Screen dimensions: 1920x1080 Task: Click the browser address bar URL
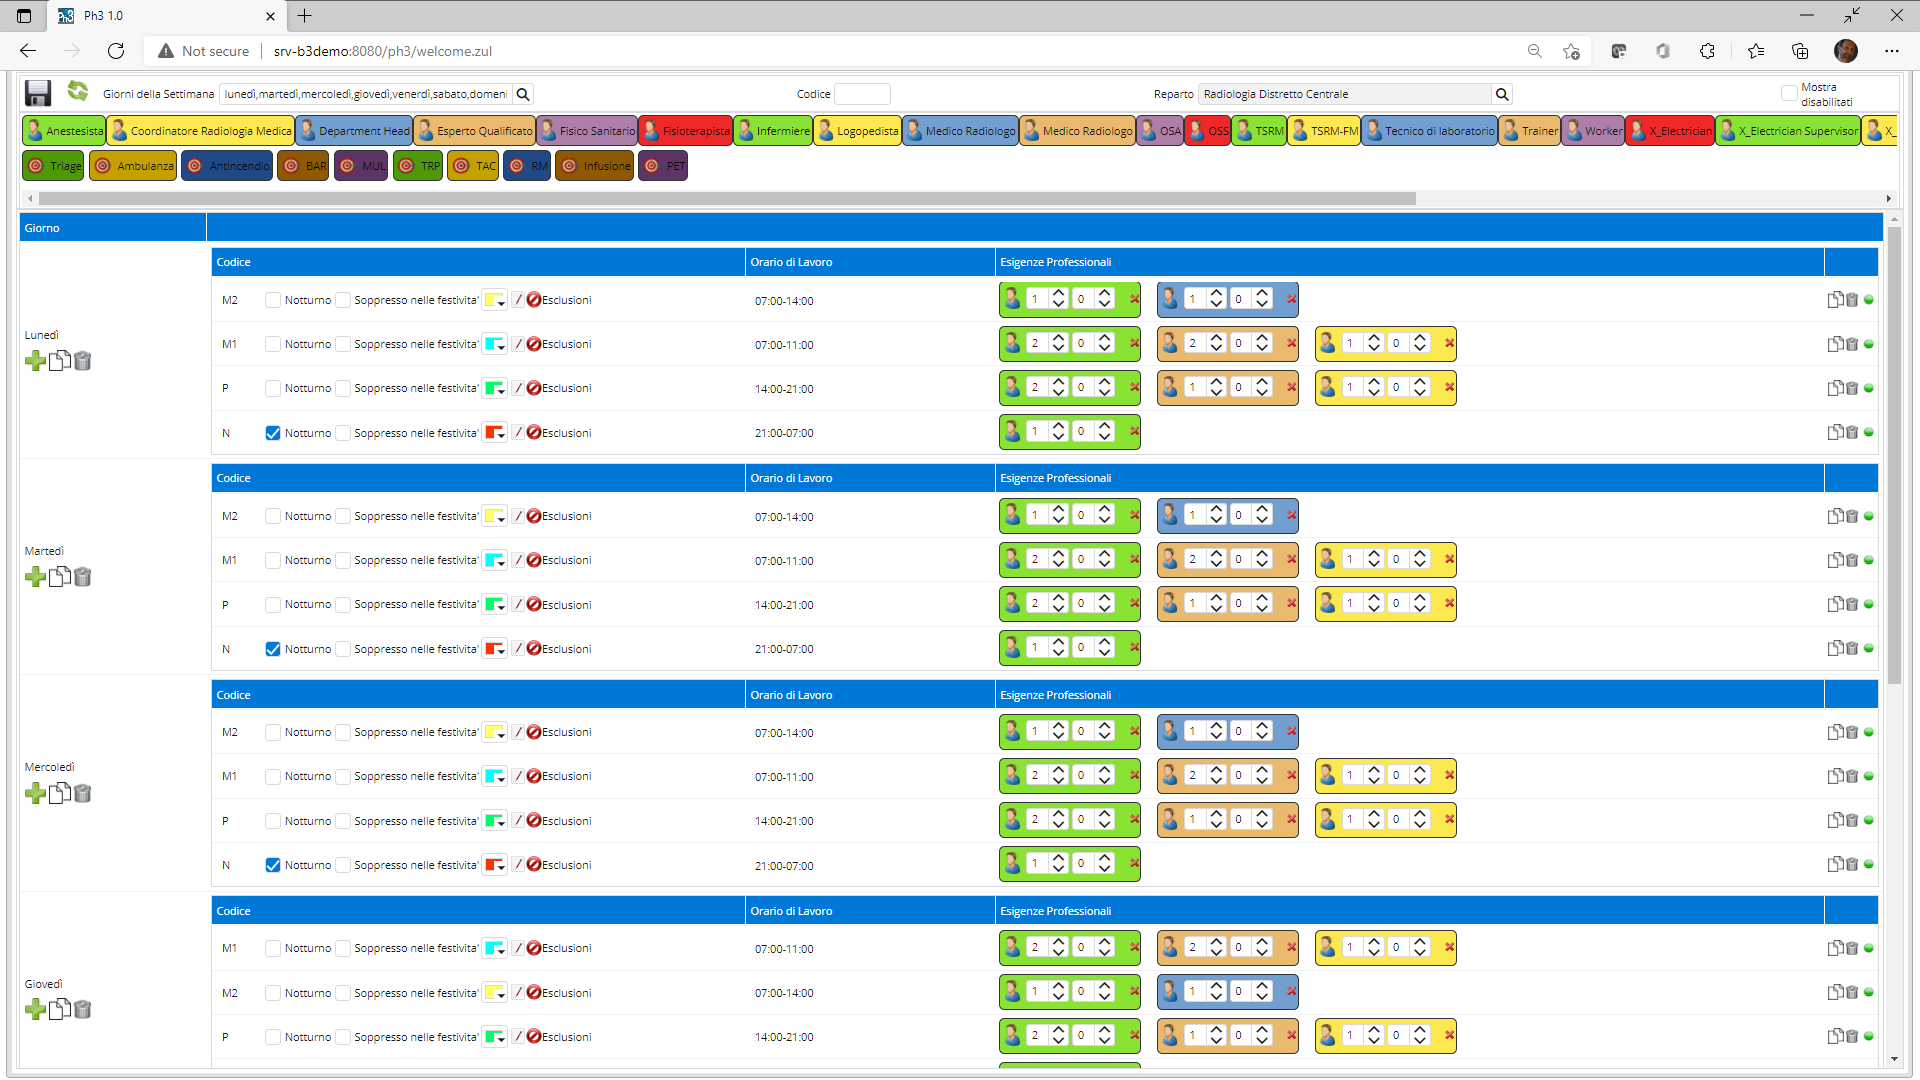tap(383, 51)
